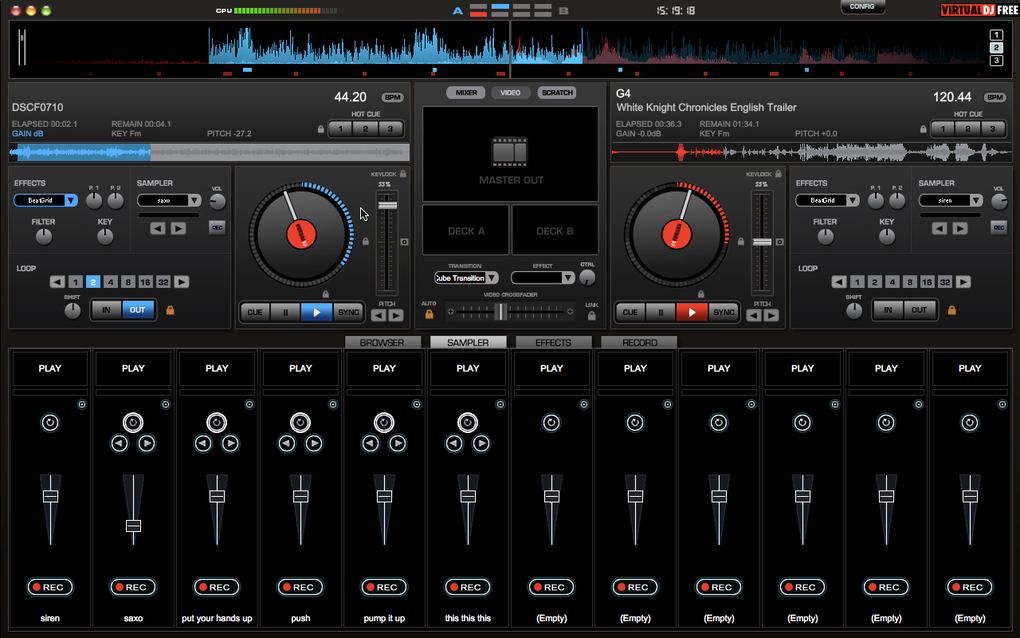1020x638 pixels.
Task: Shift saxo sample left arrow
Action: pyautogui.click(x=119, y=444)
